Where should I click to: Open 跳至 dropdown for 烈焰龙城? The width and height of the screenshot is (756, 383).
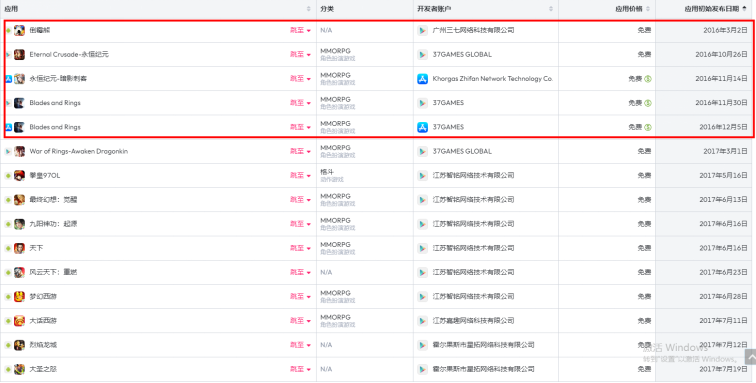300,345
